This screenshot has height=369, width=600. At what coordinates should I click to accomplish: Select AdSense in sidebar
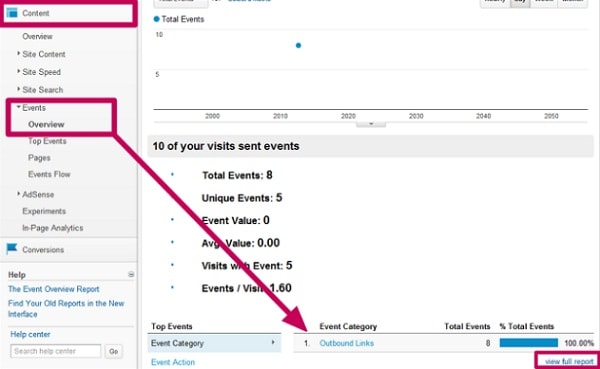pyautogui.click(x=38, y=194)
